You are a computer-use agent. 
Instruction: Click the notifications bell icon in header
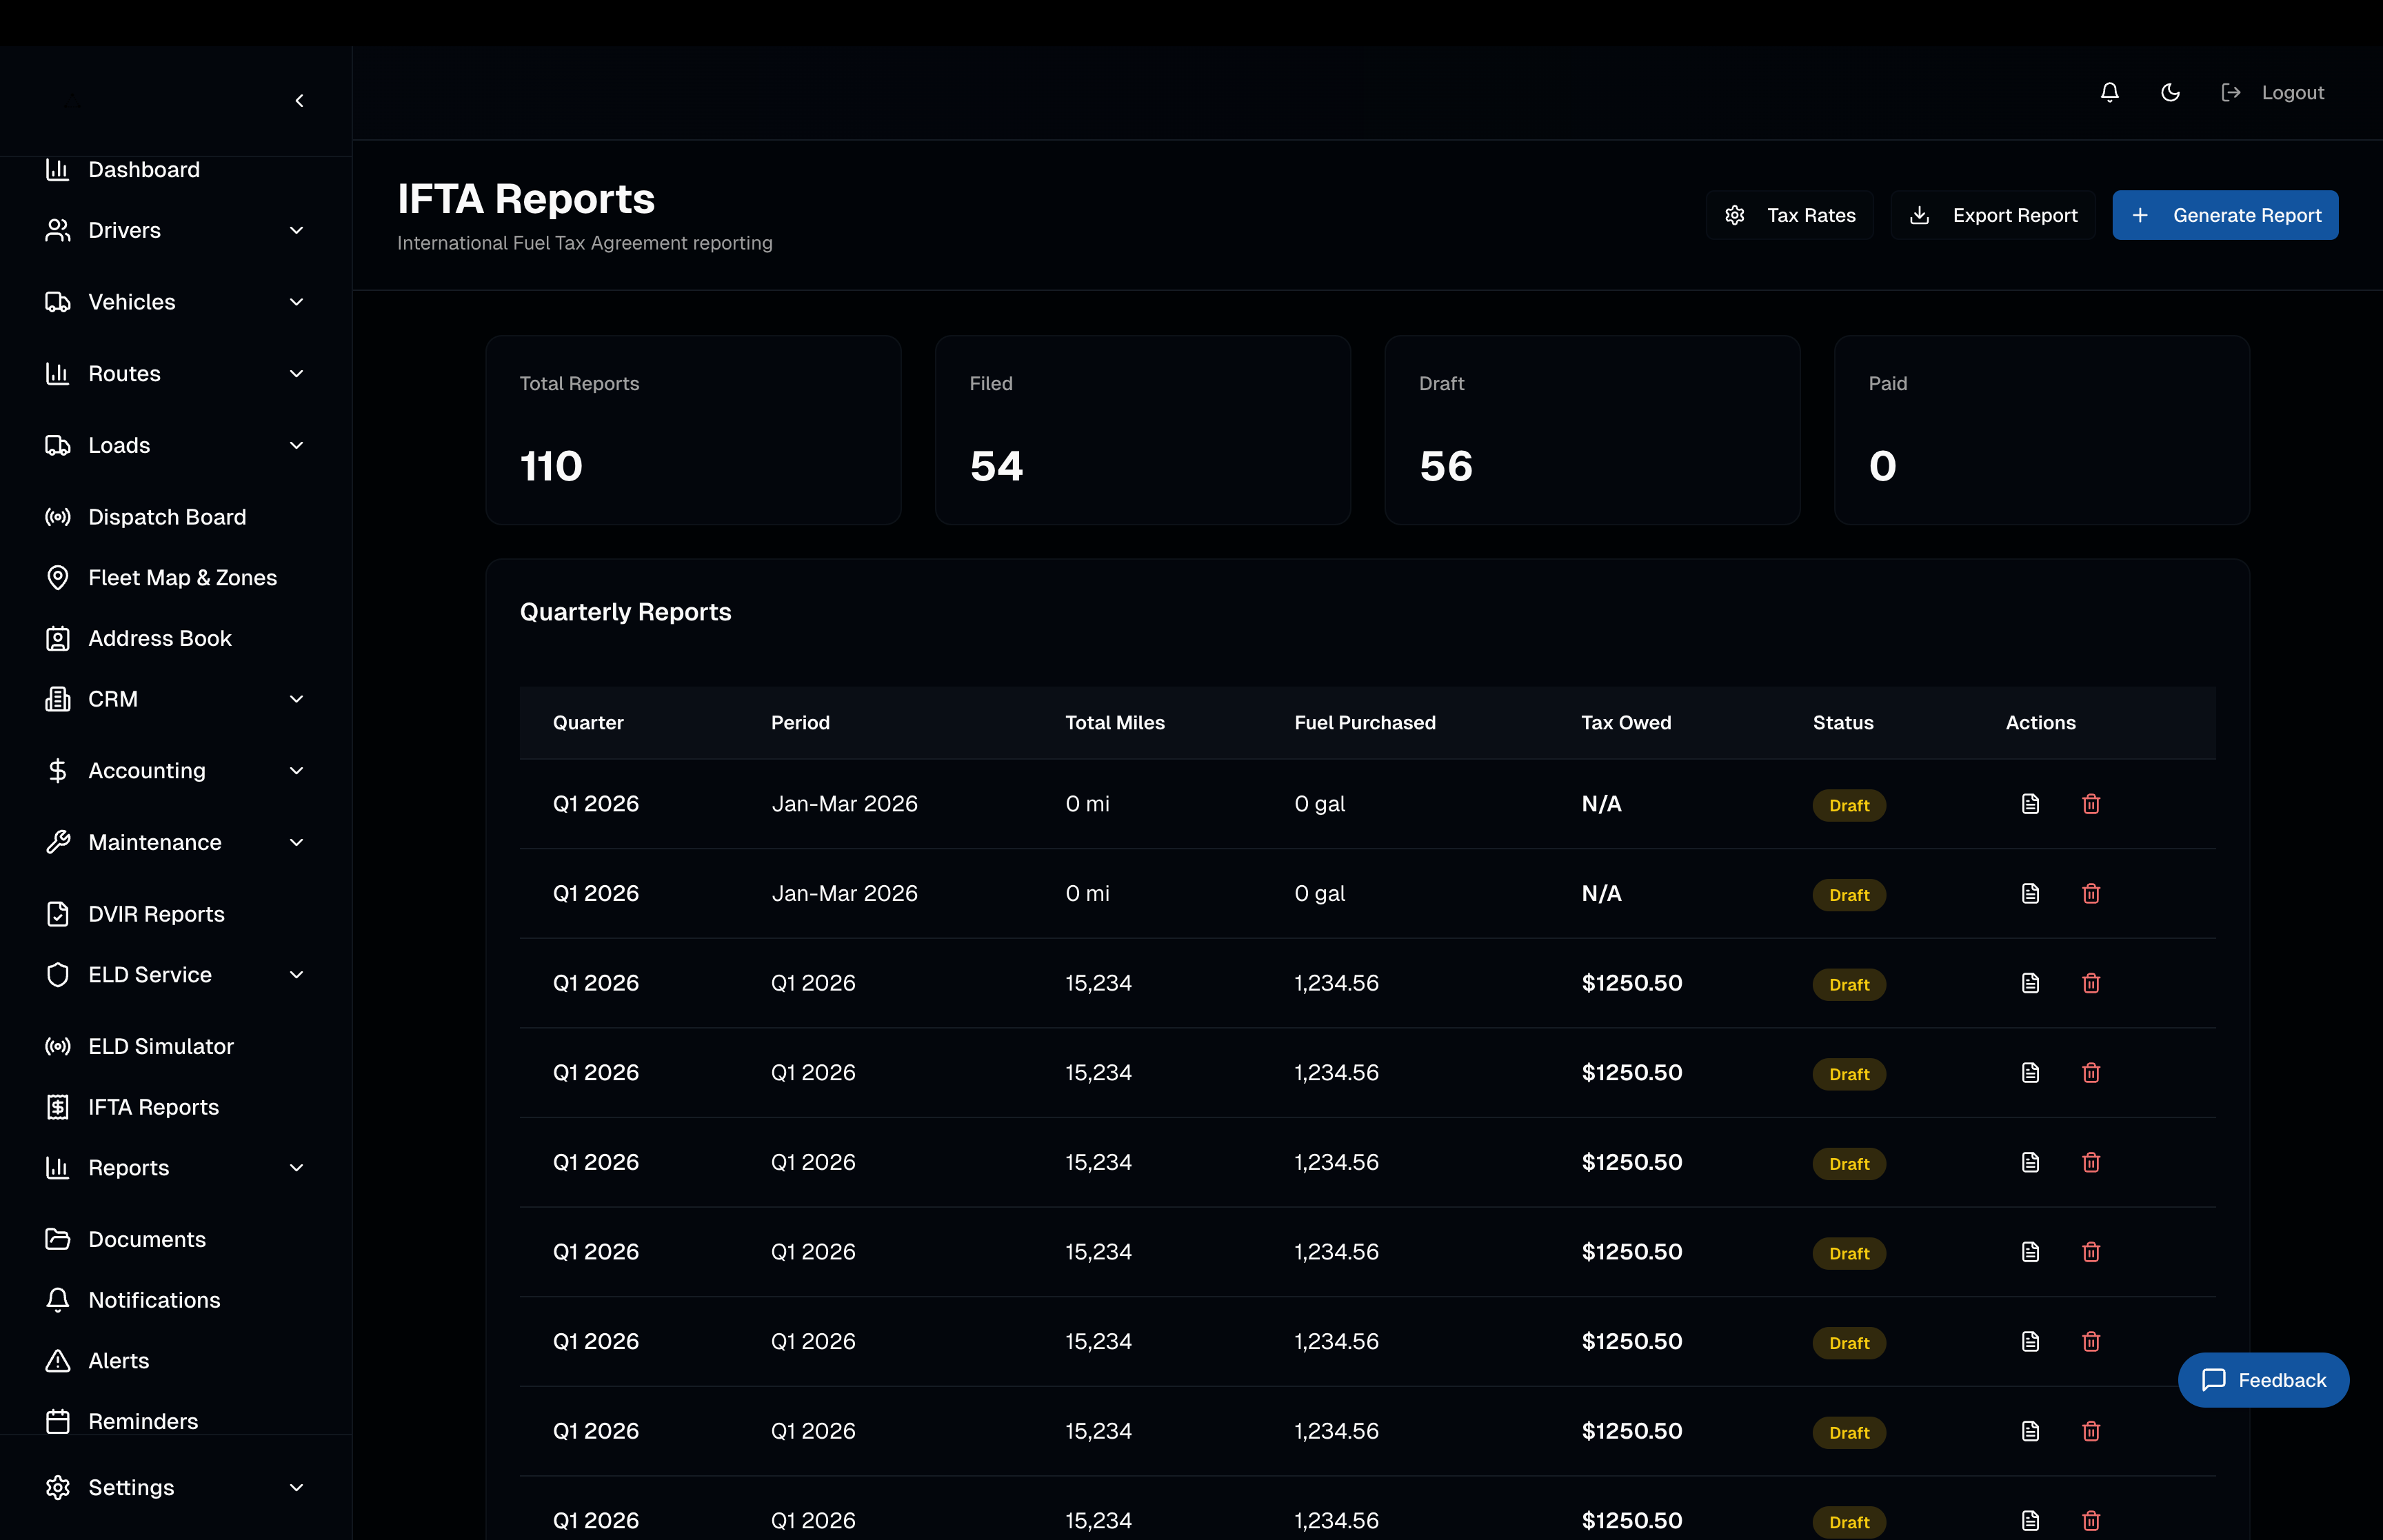2109,92
